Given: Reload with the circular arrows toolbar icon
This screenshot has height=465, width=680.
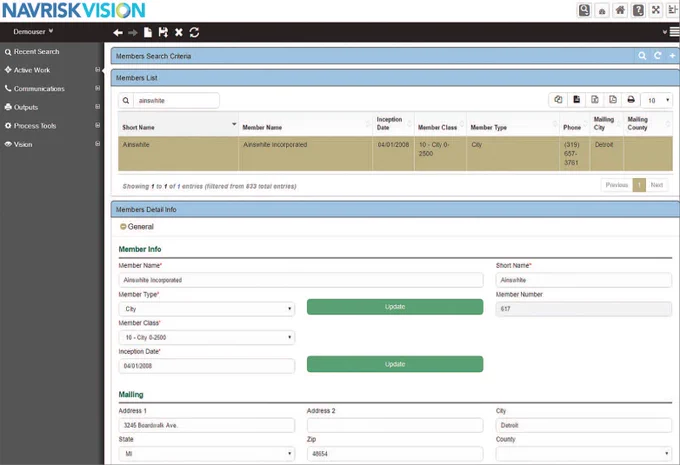Looking at the screenshot, I should [194, 33].
